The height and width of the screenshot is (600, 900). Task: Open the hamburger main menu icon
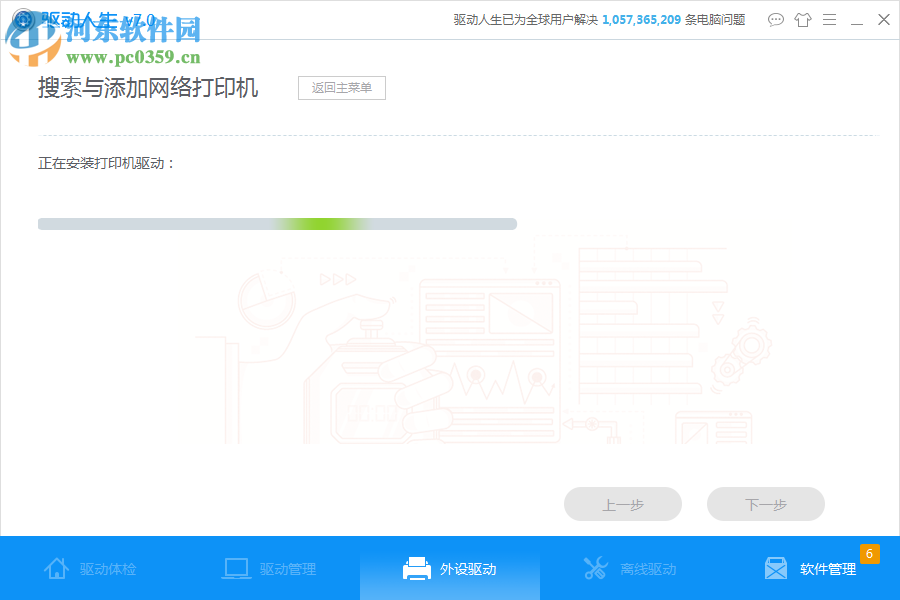829,19
